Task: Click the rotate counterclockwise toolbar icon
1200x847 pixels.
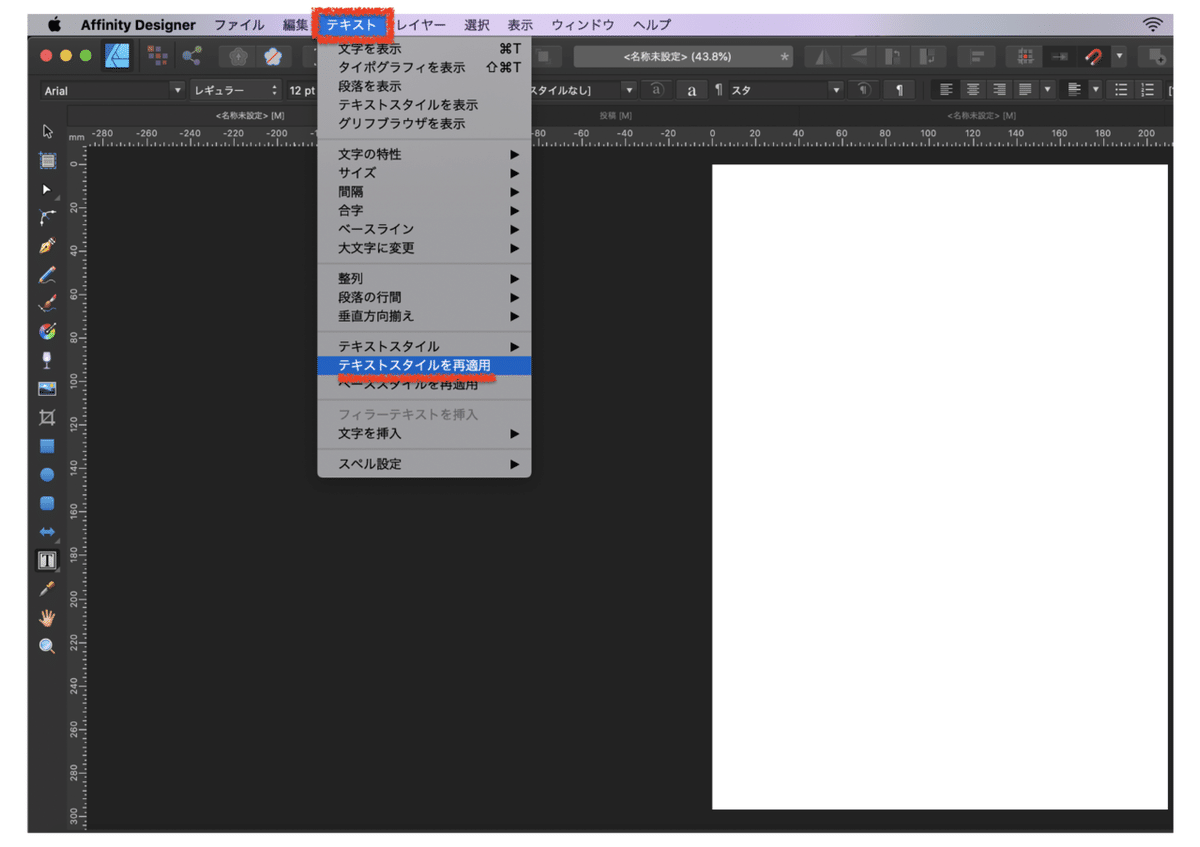Action: 895,57
